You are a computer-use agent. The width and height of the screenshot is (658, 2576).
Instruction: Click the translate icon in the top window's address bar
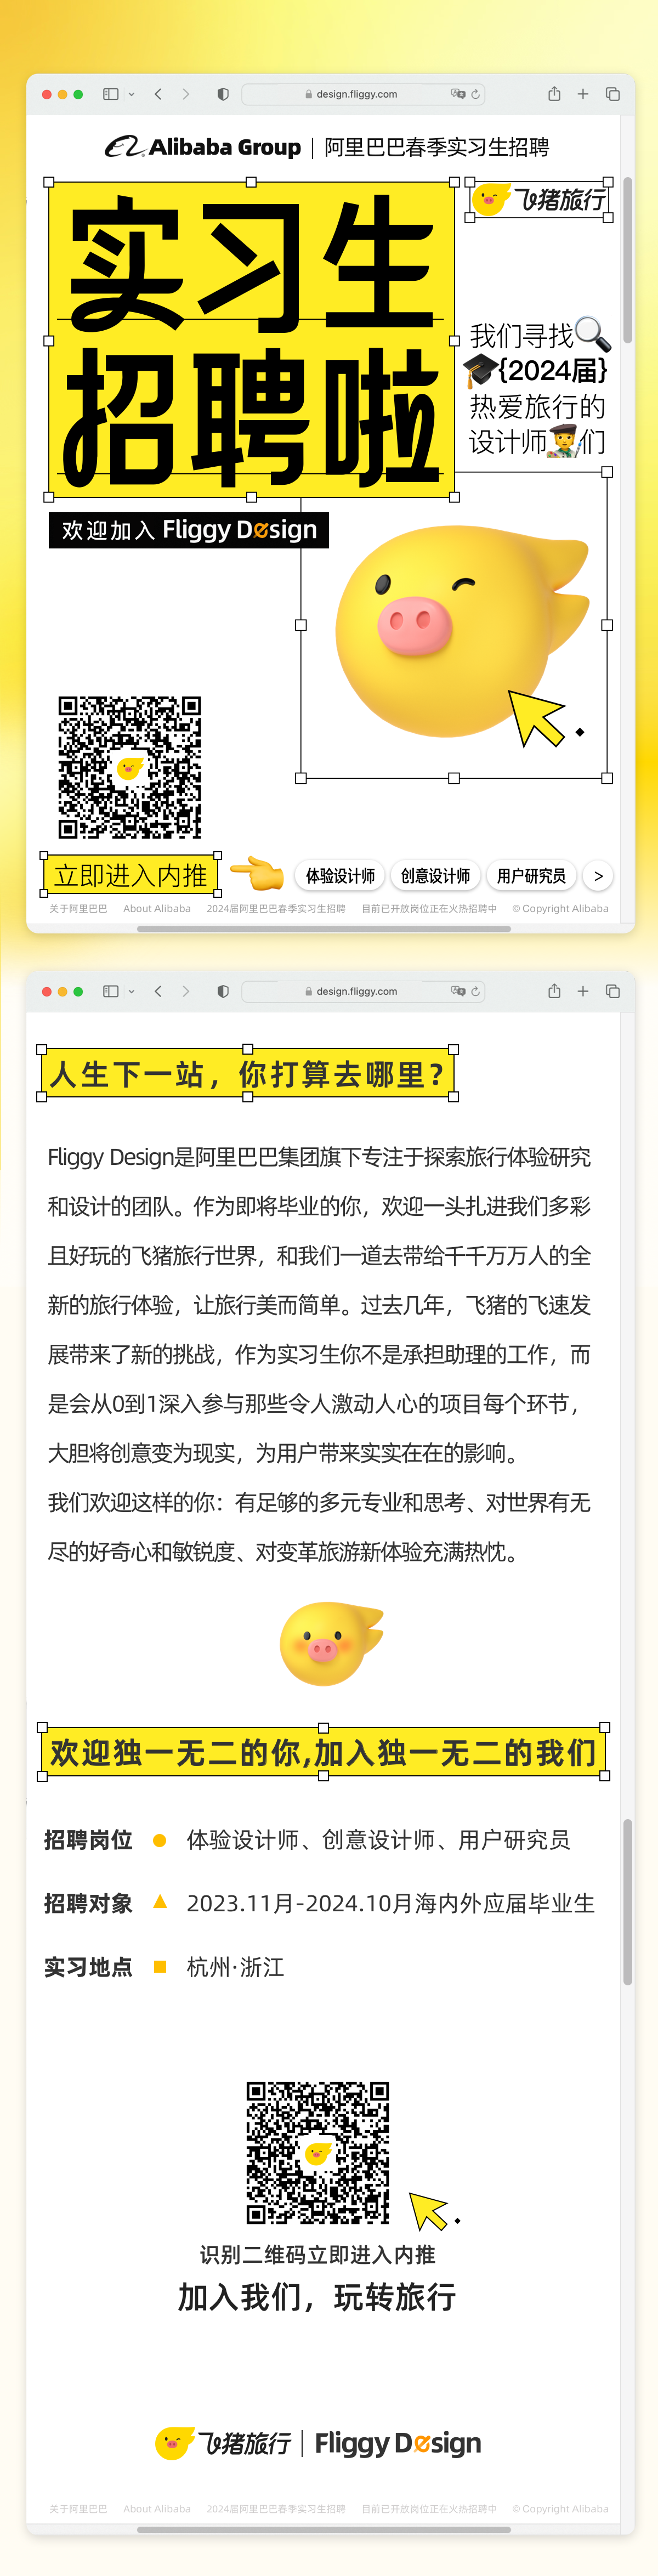point(458,94)
